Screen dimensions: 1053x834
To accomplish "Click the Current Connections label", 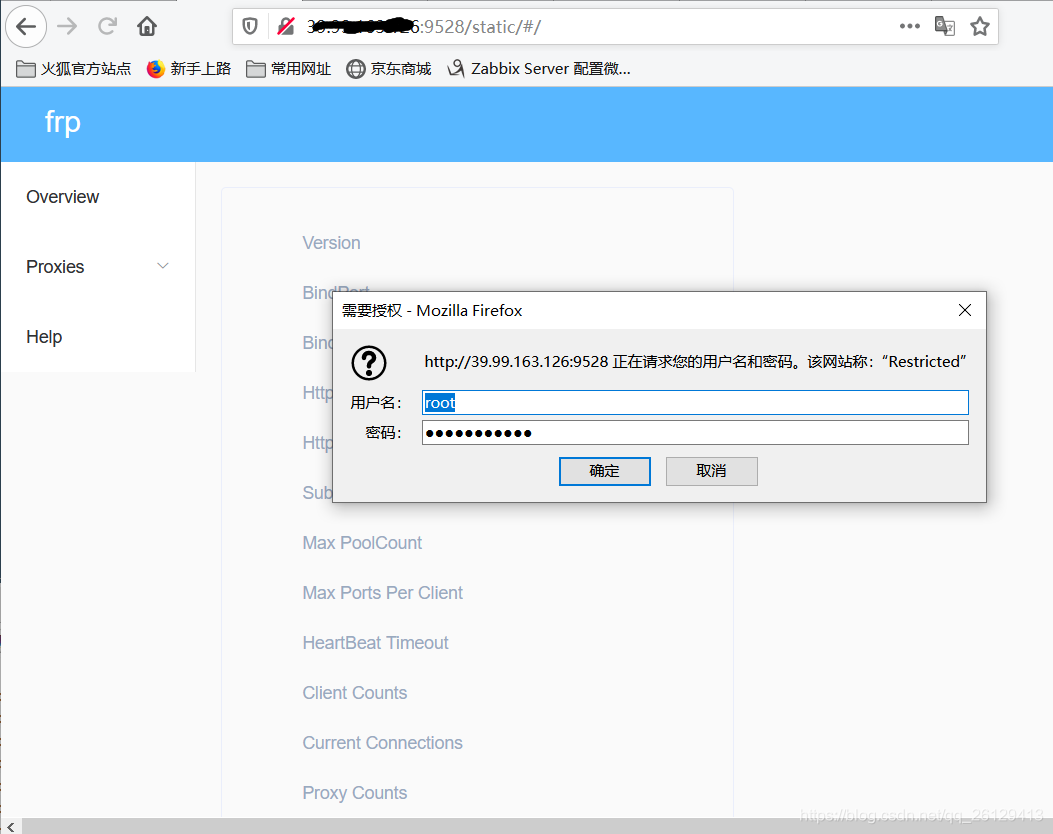I will 383,743.
